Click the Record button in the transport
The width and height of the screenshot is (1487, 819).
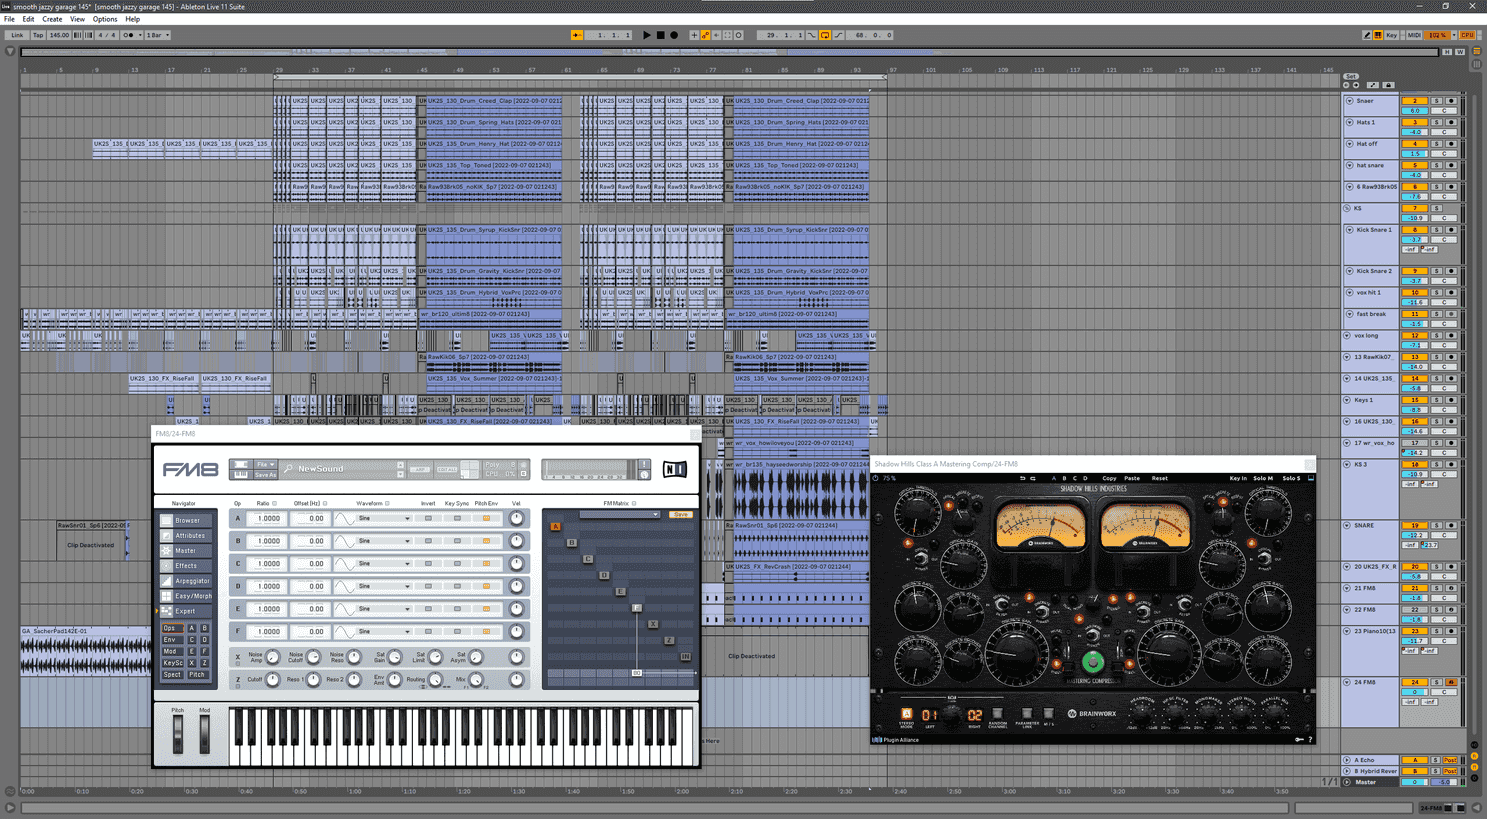(x=675, y=35)
